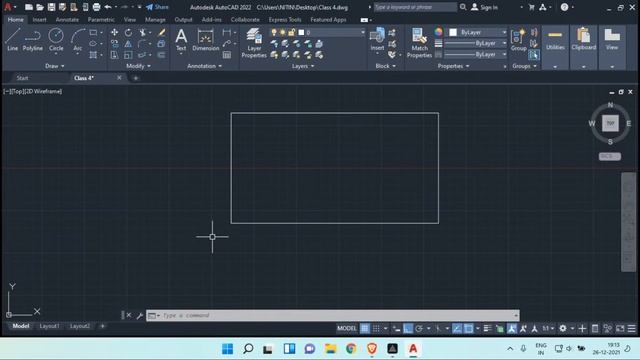Viewport: 640px width, 360px height.
Task: Select the Scale tool
Action: pos(128,55)
